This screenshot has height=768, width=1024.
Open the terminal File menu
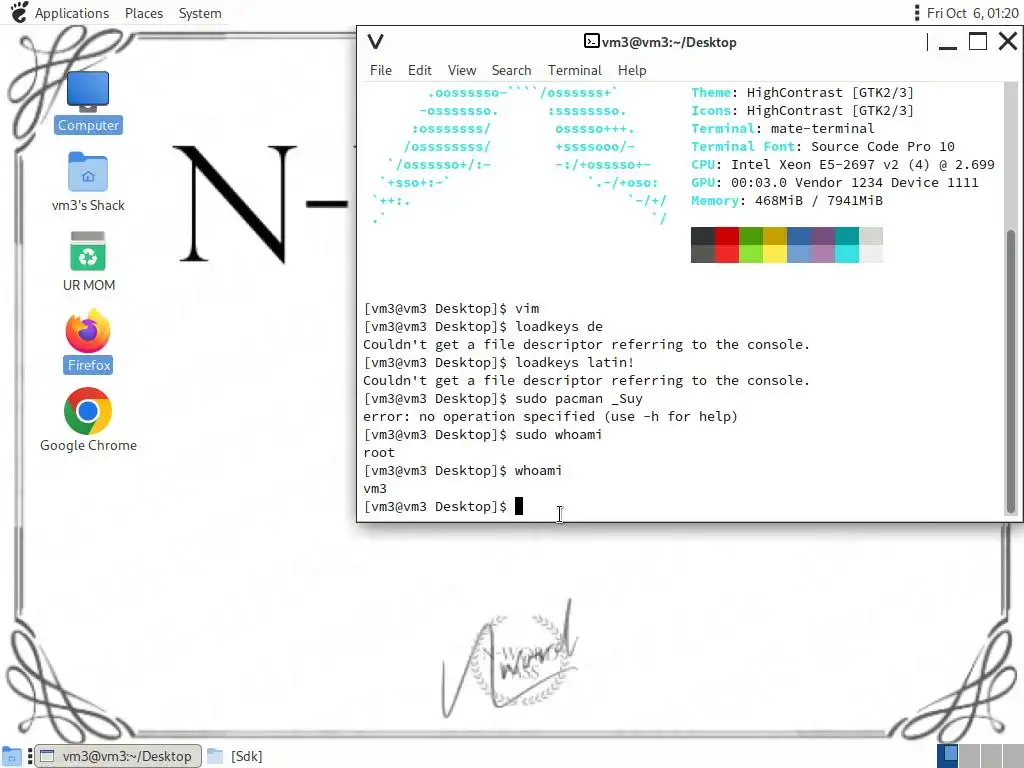point(381,70)
